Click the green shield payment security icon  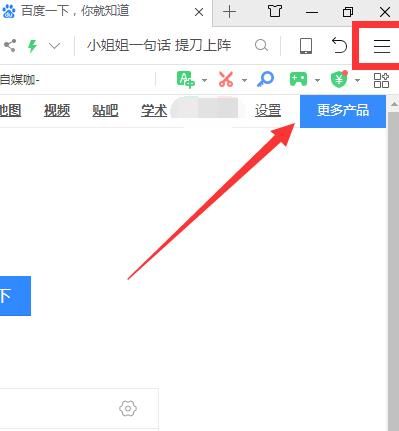pyautogui.click(x=339, y=80)
